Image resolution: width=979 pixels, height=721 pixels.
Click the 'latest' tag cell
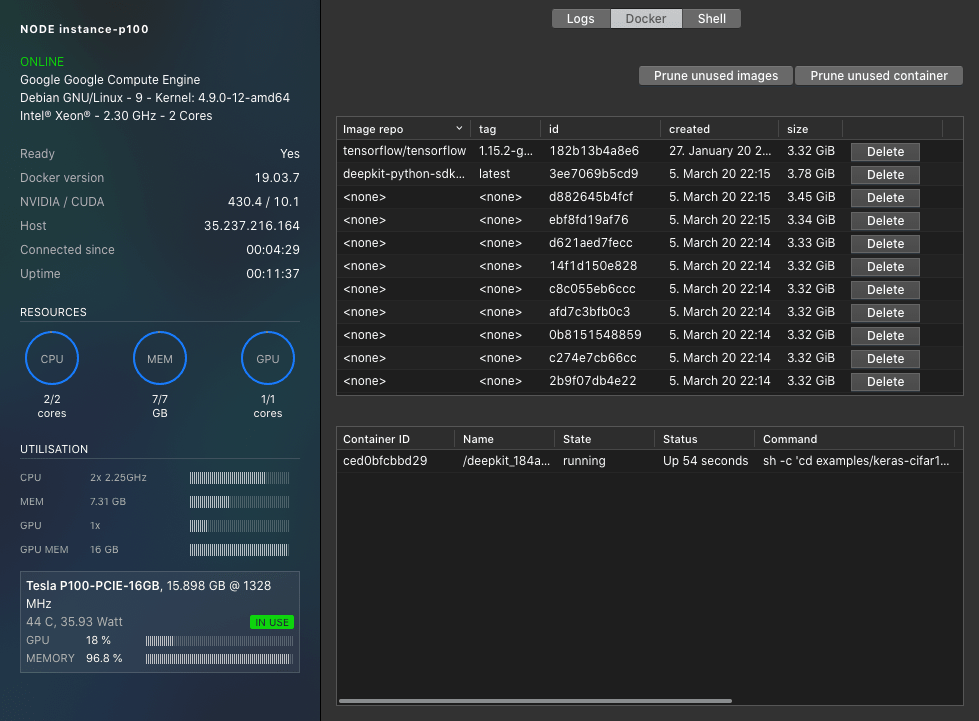[494, 174]
